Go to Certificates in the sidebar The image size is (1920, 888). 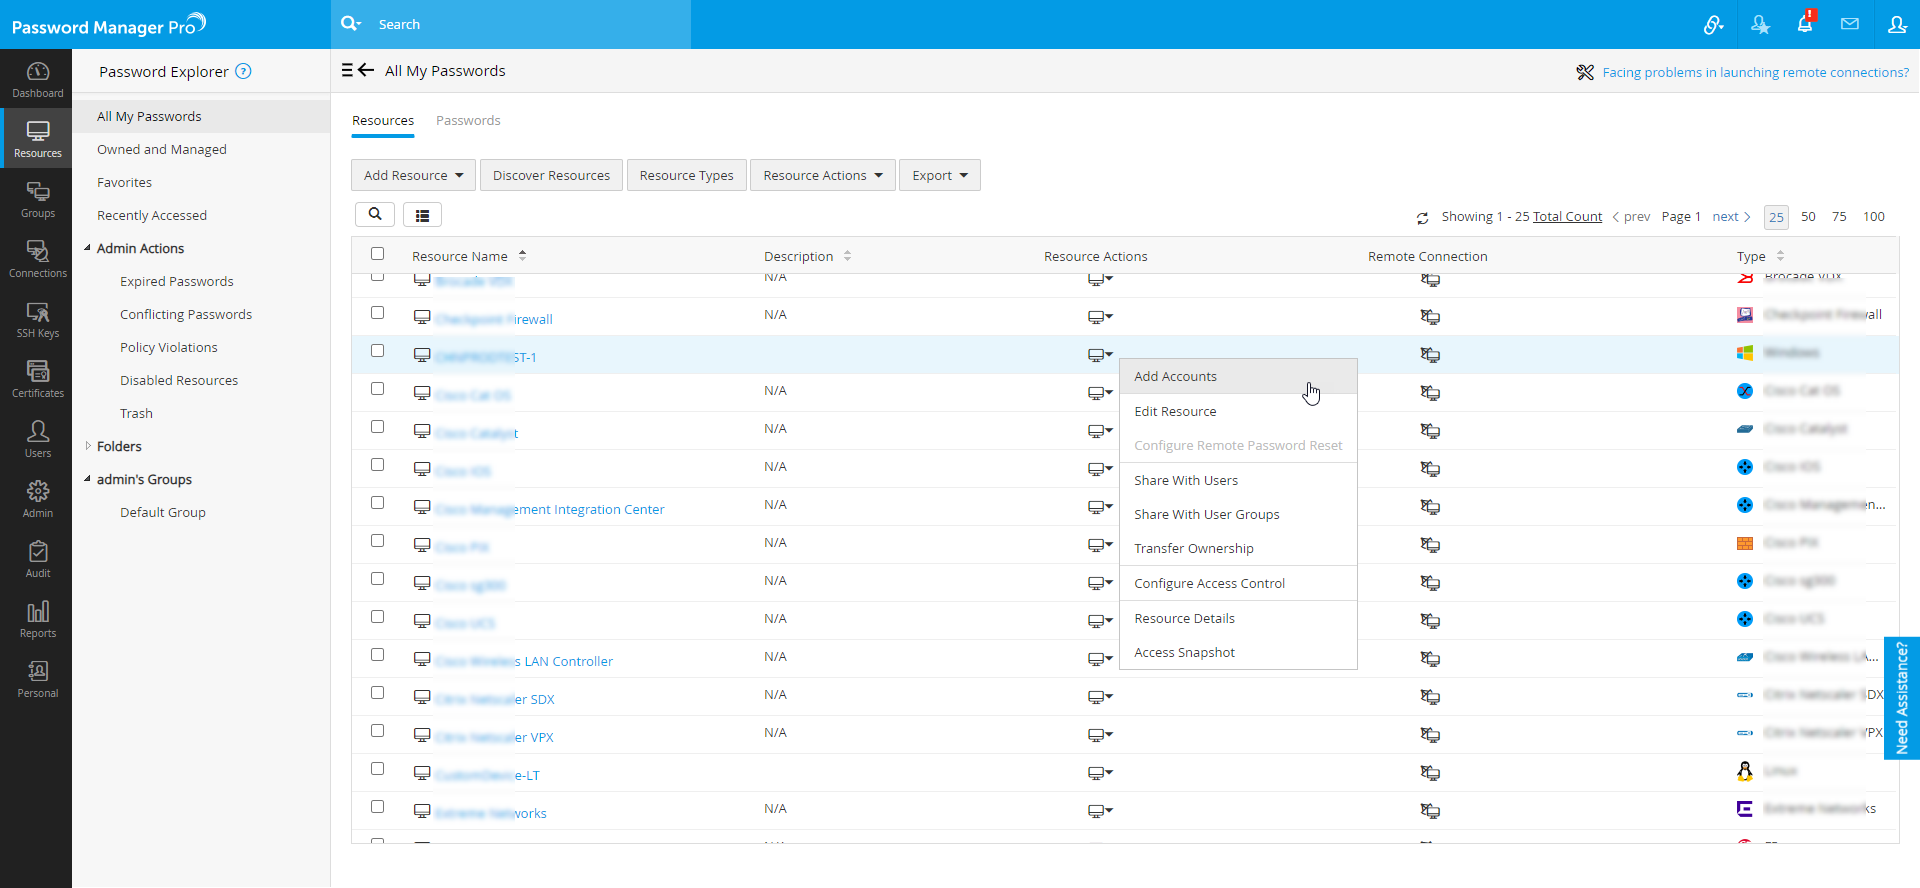click(x=37, y=379)
